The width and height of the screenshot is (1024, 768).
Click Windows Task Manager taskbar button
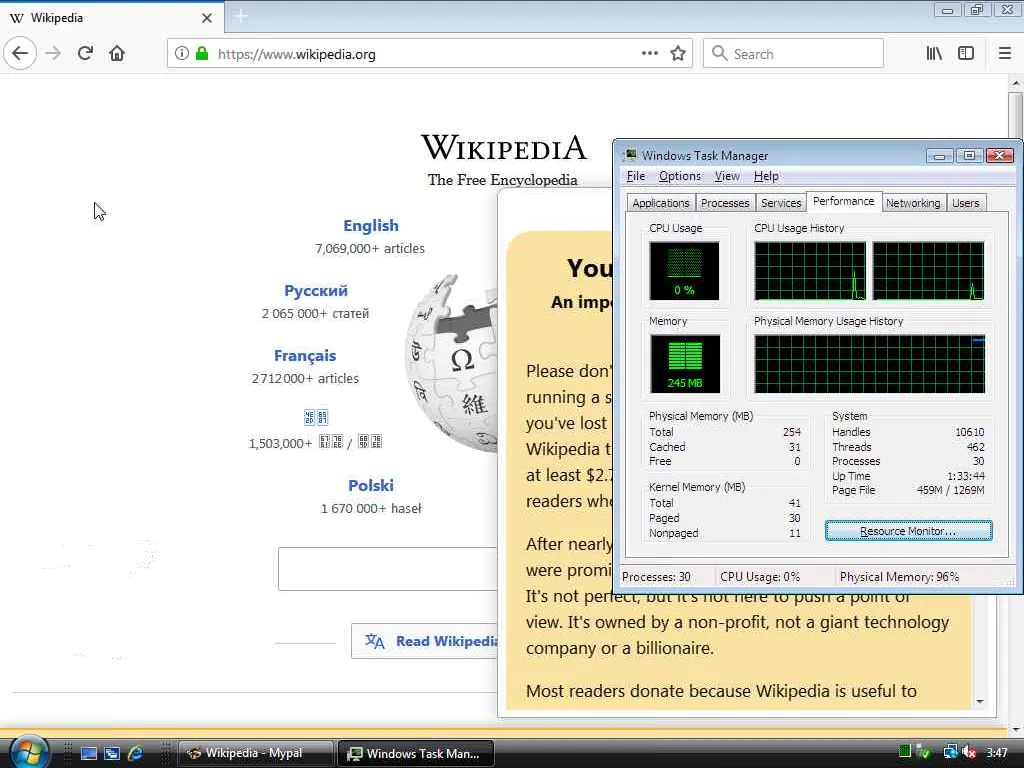click(x=415, y=753)
